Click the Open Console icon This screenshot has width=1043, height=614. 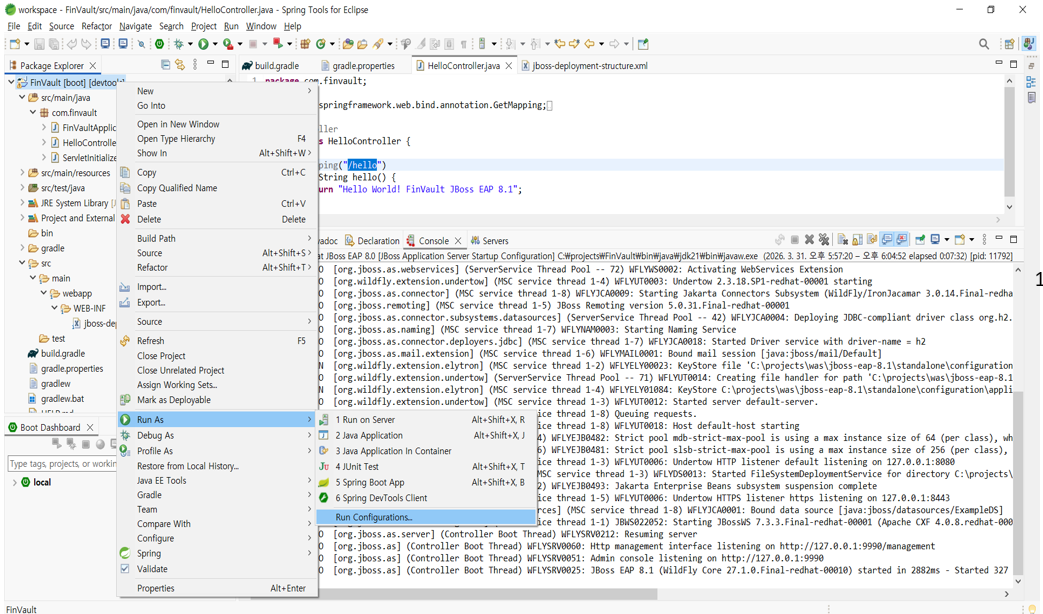point(959,239)
